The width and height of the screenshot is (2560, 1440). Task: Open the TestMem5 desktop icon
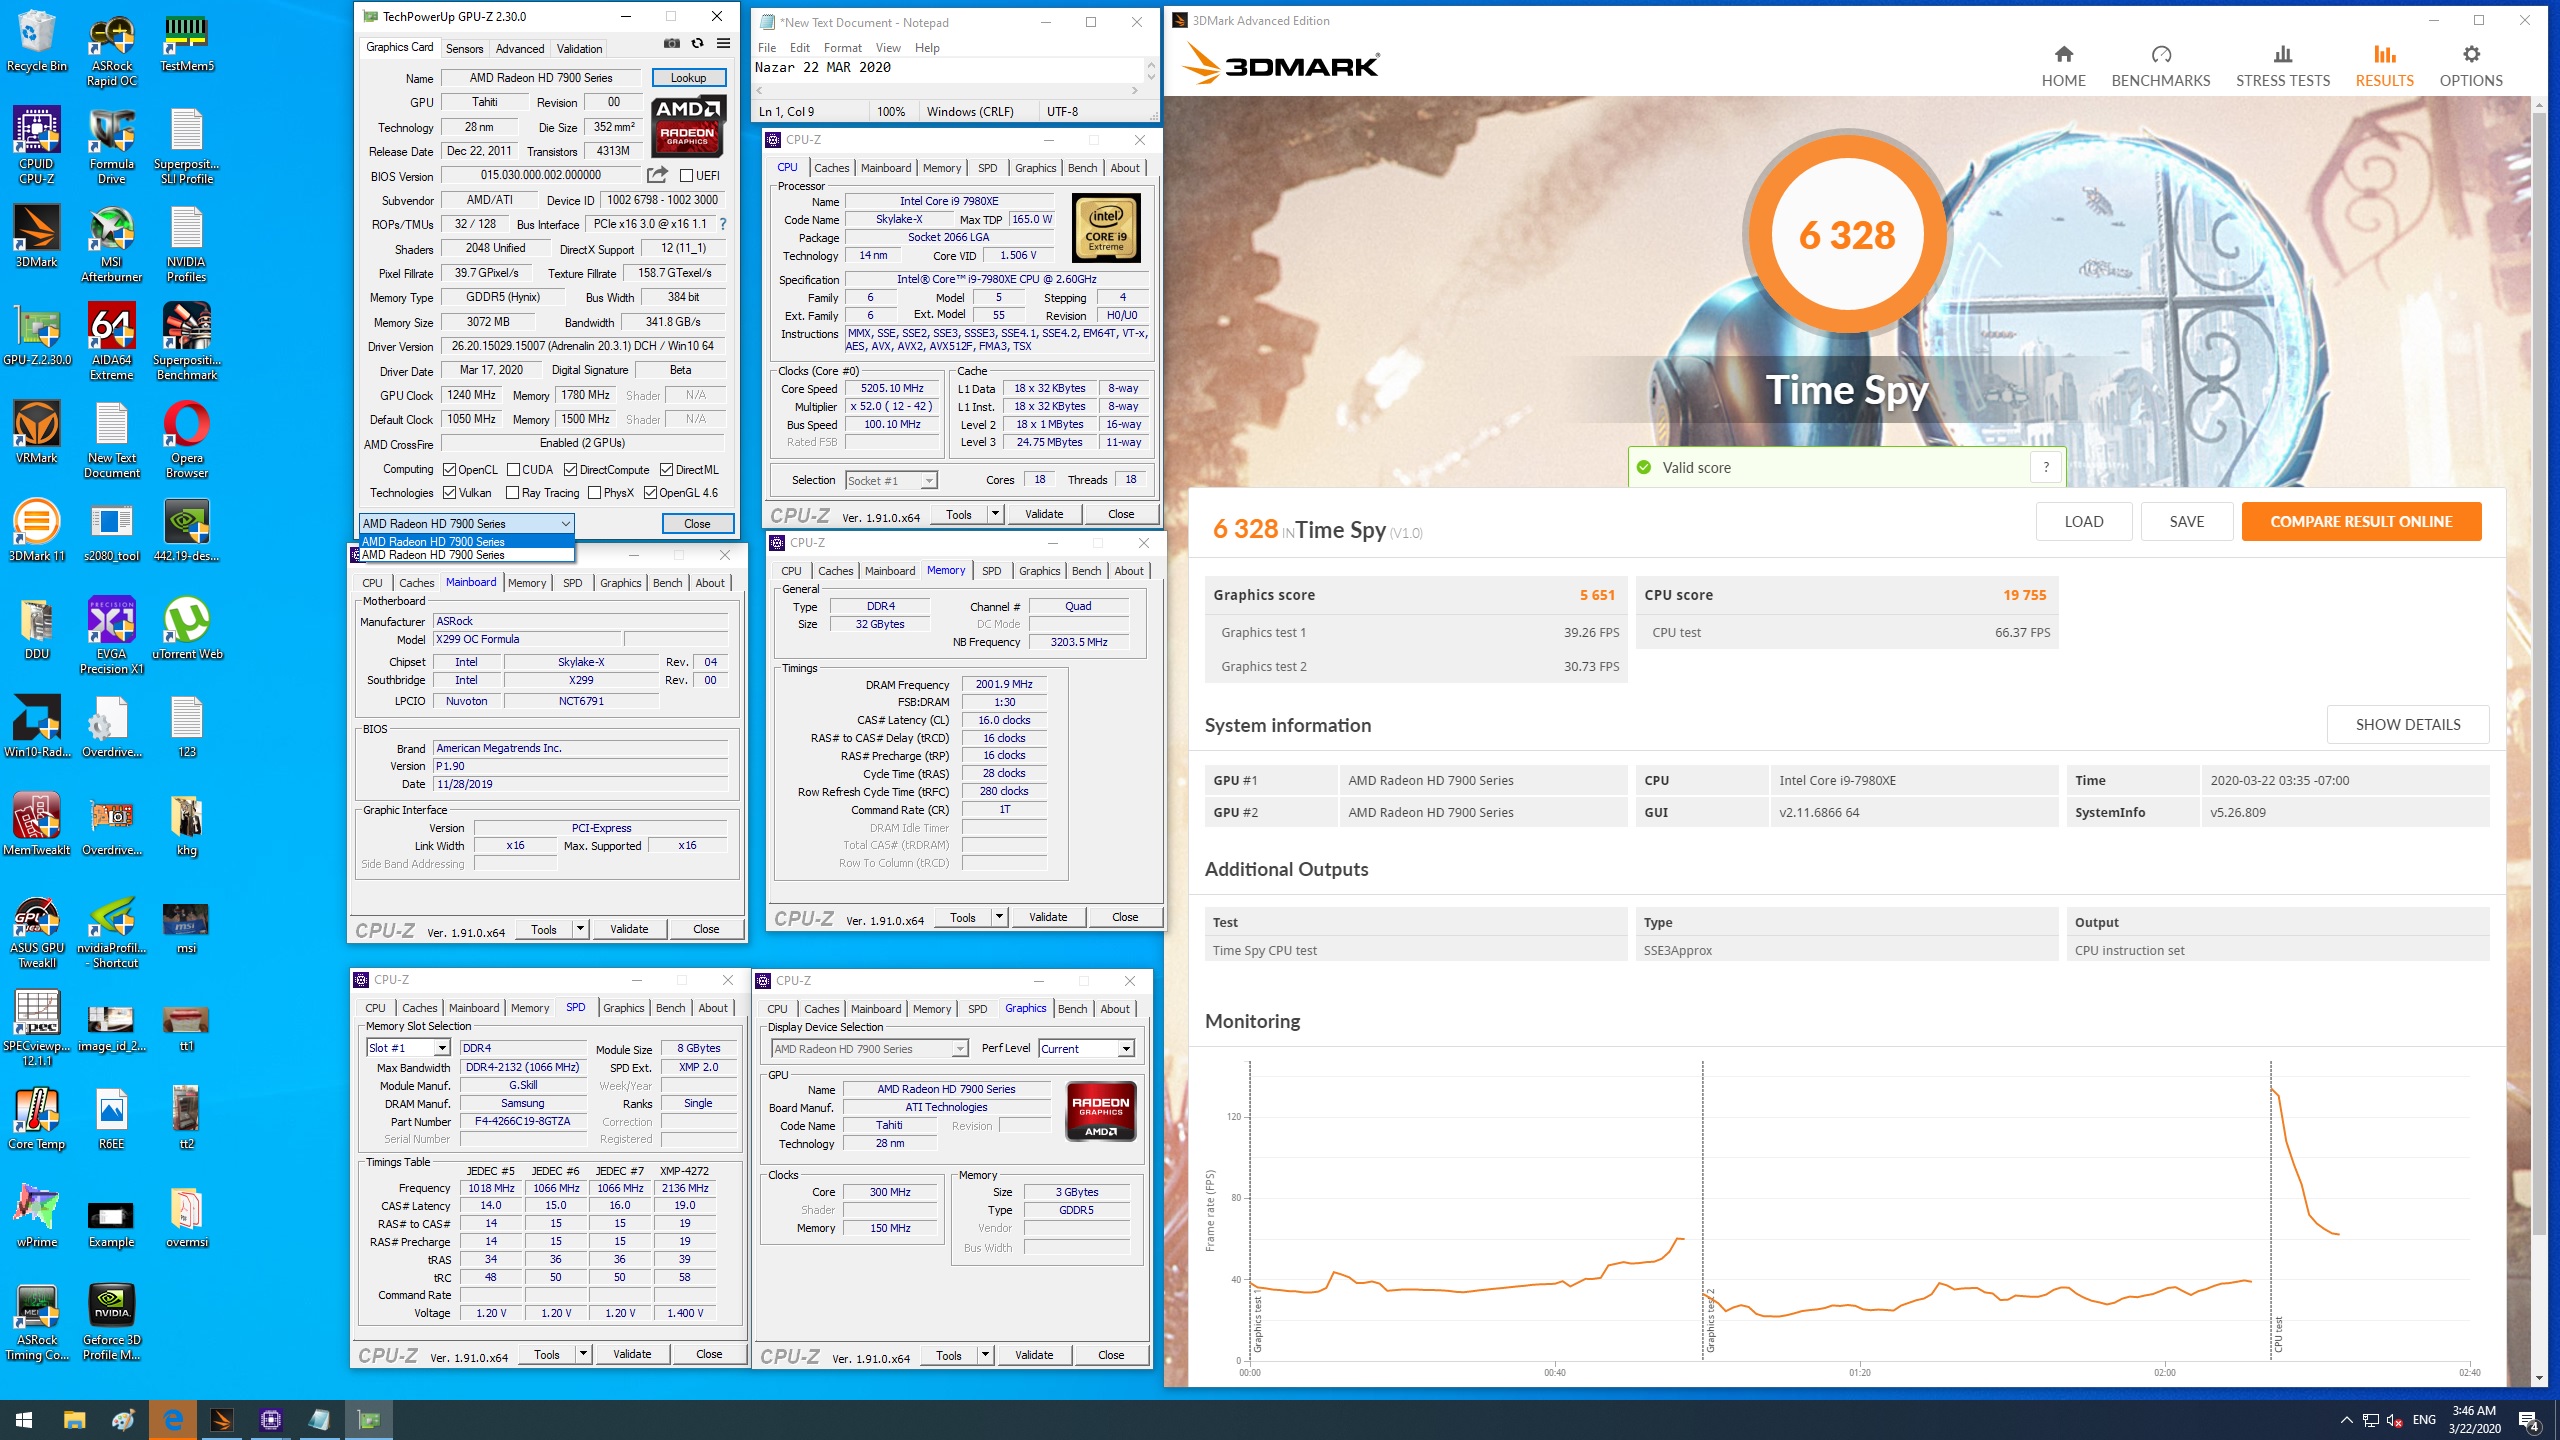(x=187, y=42)
